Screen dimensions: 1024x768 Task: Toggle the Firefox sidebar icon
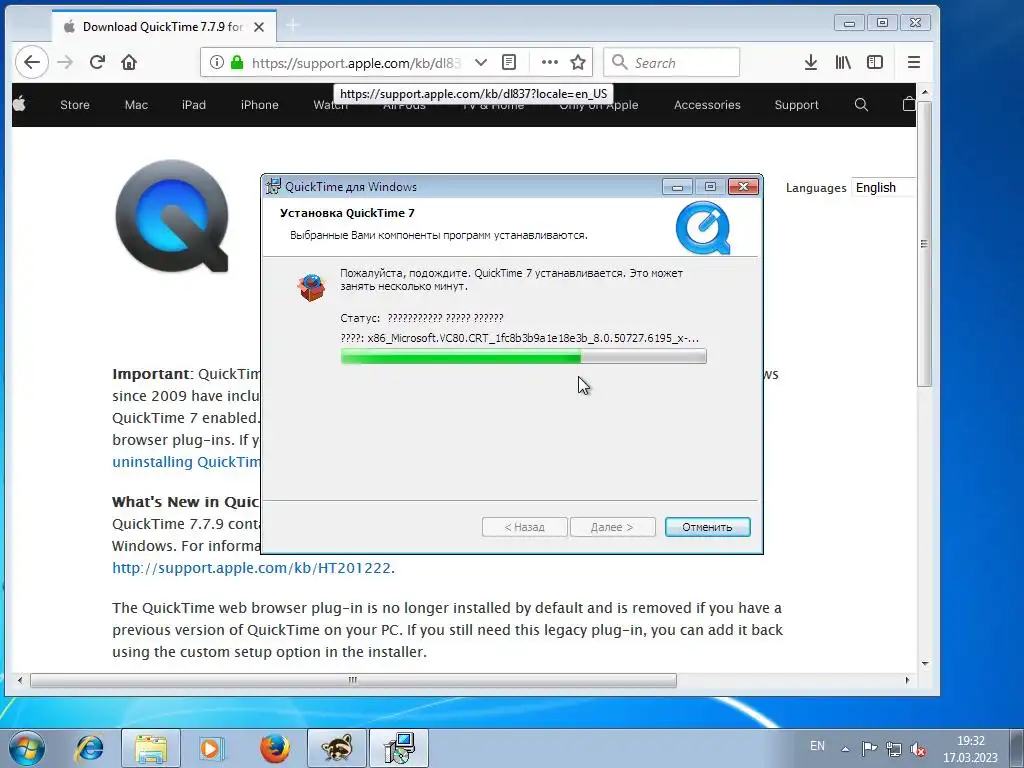click(874, 62)
